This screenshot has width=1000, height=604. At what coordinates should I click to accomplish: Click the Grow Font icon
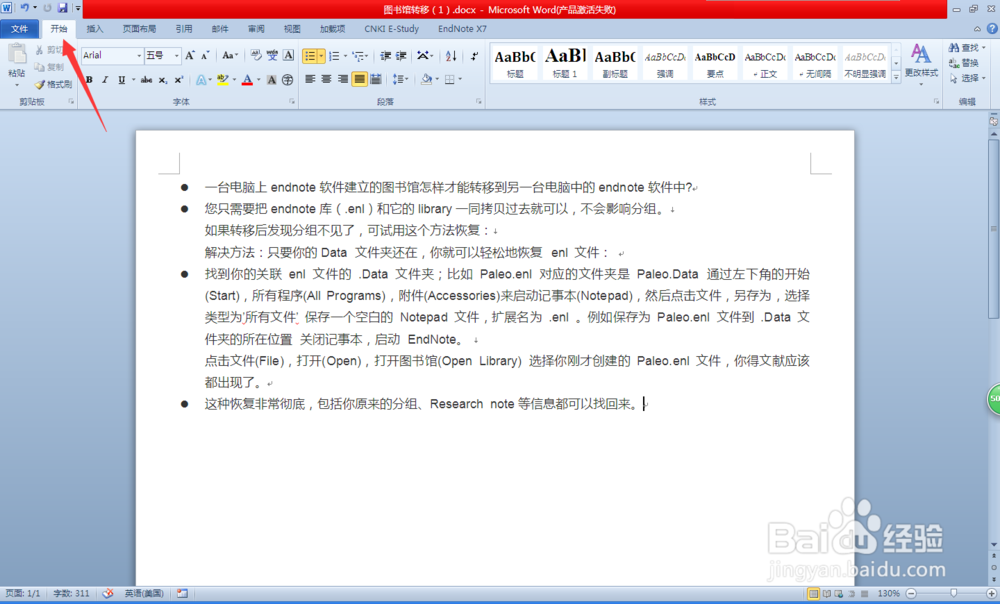pos(190,55)
